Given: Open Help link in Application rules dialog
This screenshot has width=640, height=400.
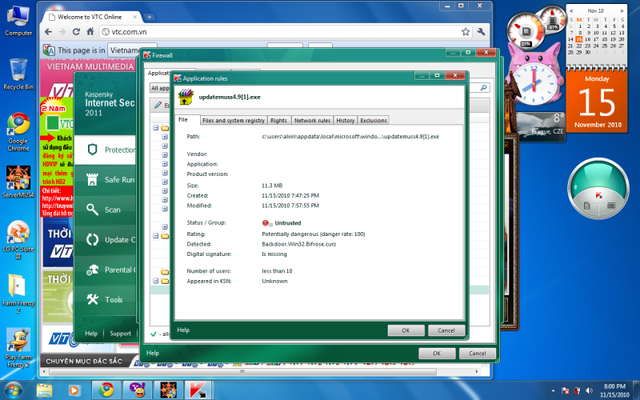Looking at the screenshot, I should pos(183,330).
